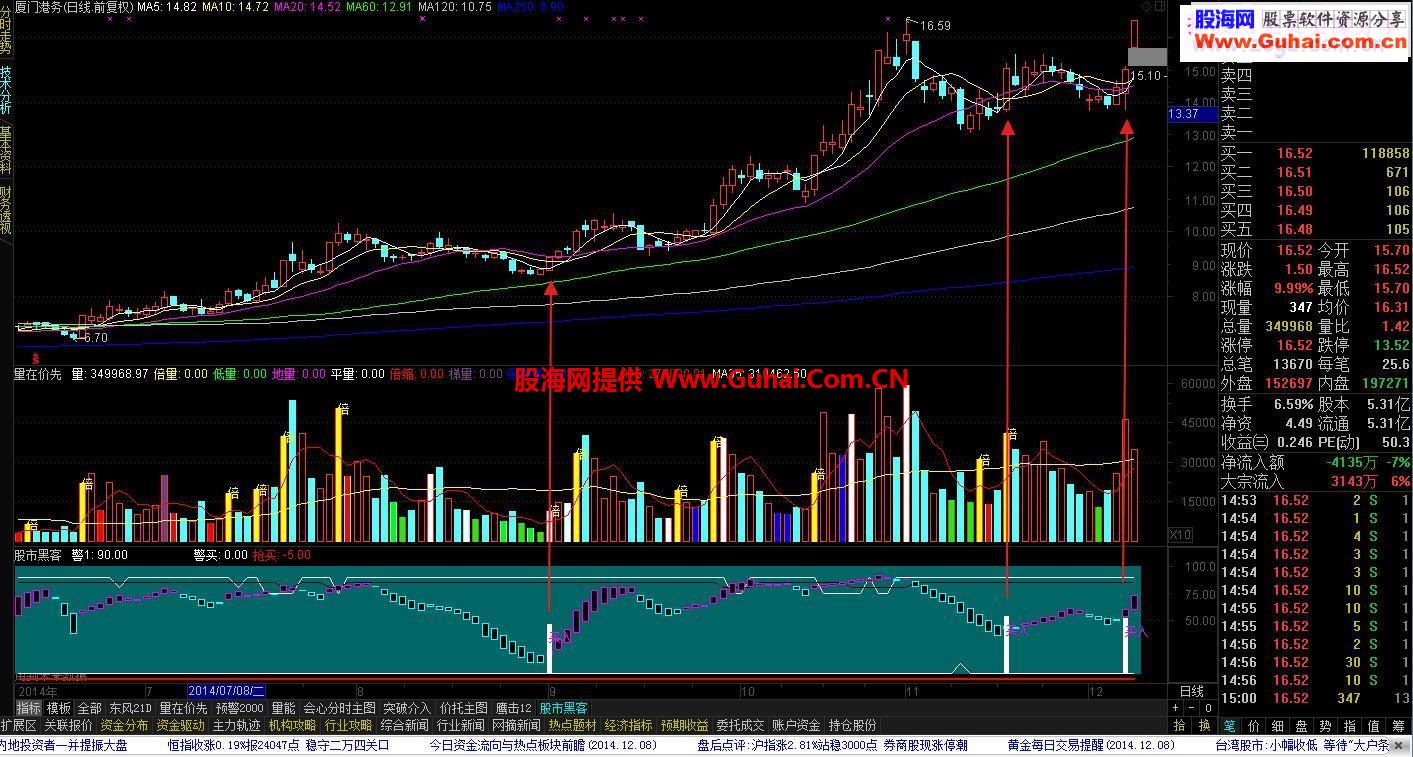The width and height of the screenshot is (1413, 757).
Task: Apply the 量在价先 indicator tab
Action: (x=184, y=708)
